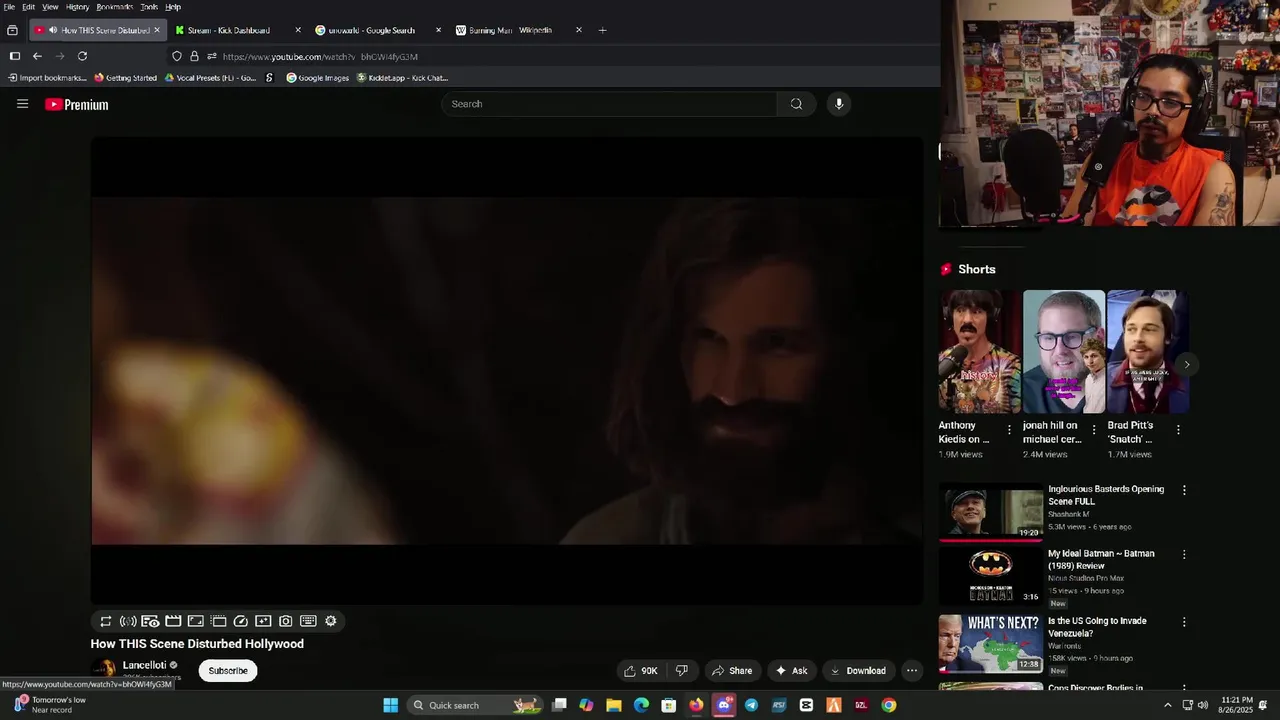Open the History menu
Image resolution: width=1280 pixels, height=720 pixels.
click(77, 7)
